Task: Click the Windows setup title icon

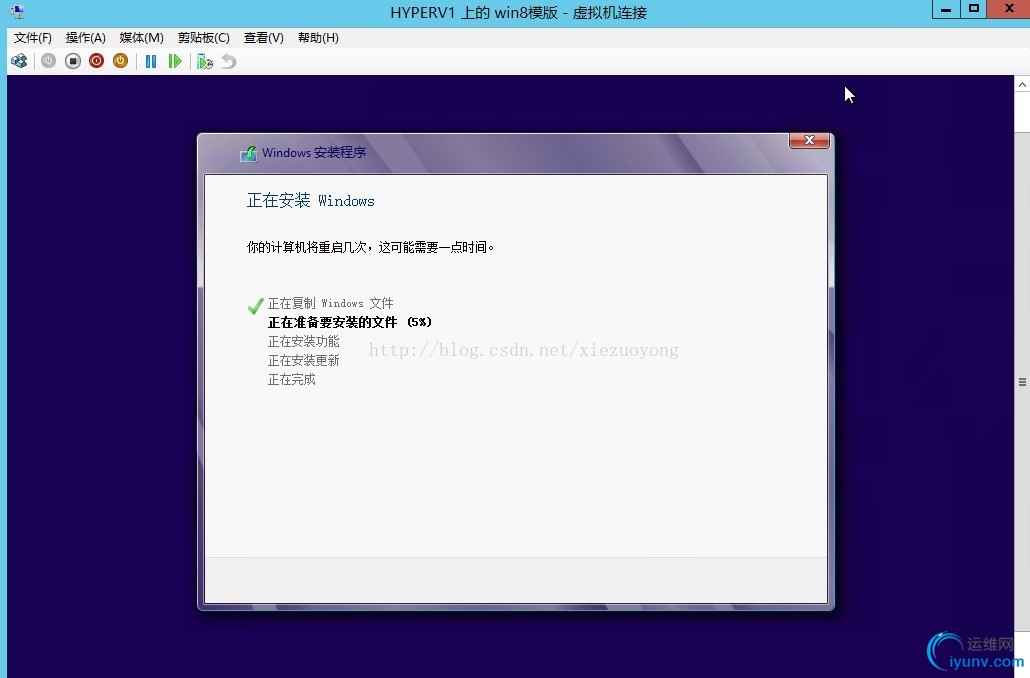Action: pos(248,154)
